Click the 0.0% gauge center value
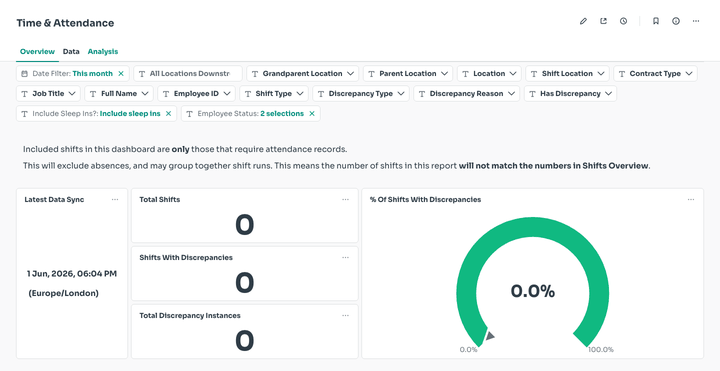This screenshot has width=720, height=371. point(533,291)
